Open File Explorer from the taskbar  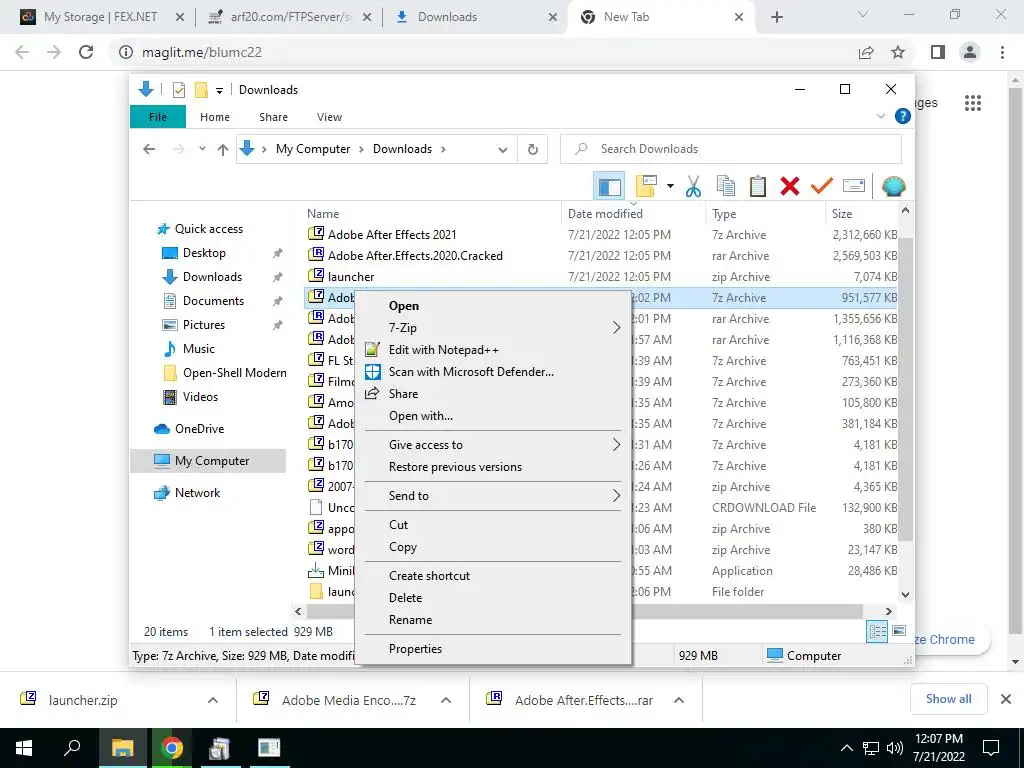click(x=122, y=748)
